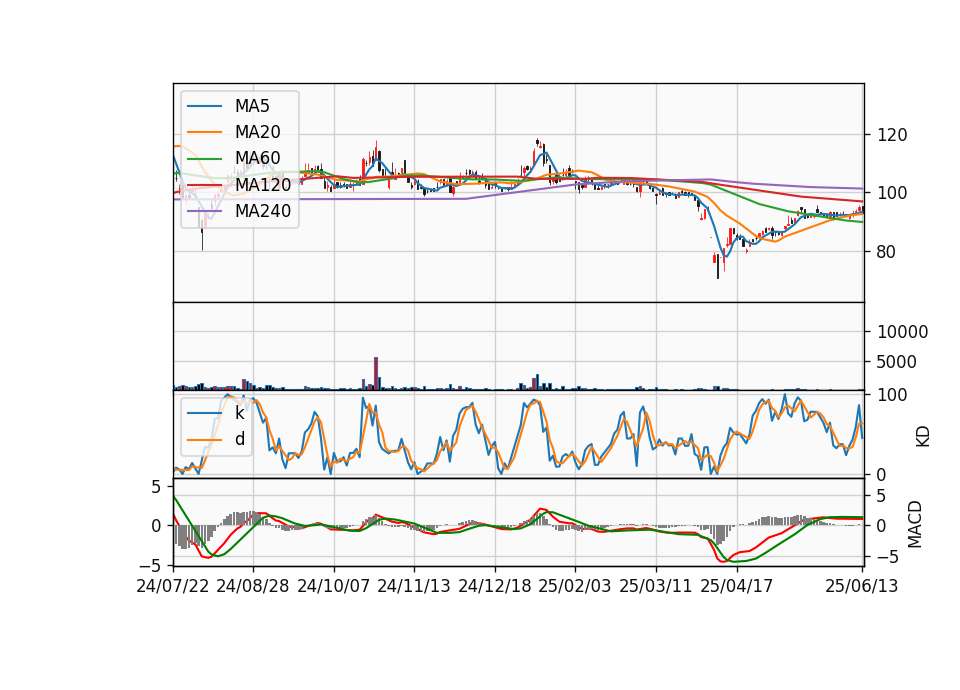Click the KD axis title
This screenshot has height=690, width=960.
tap(923, 437)
